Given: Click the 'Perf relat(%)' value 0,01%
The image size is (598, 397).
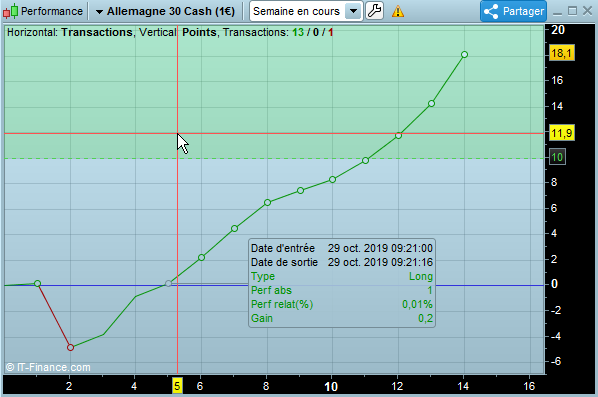Looking at the screenshot, I should tap(417, 304).
